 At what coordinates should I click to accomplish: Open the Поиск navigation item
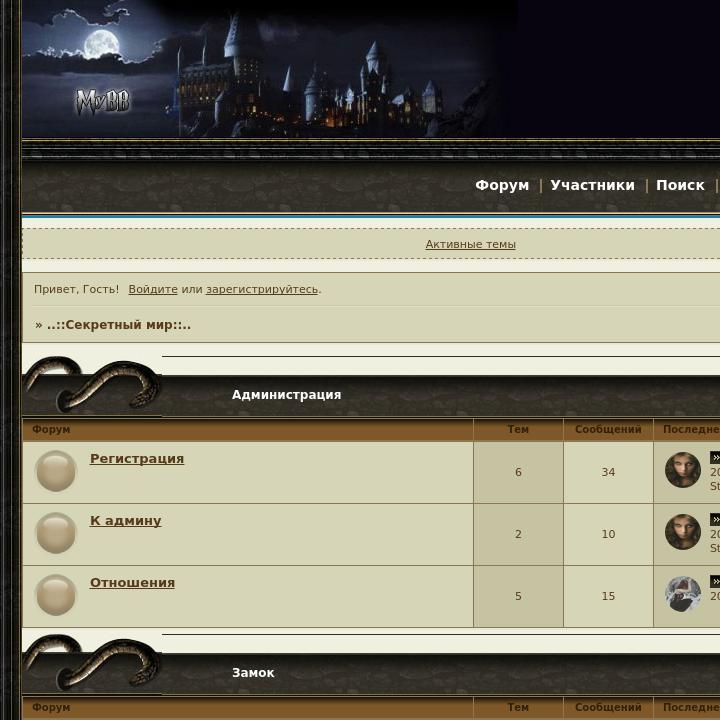point(680,185)
